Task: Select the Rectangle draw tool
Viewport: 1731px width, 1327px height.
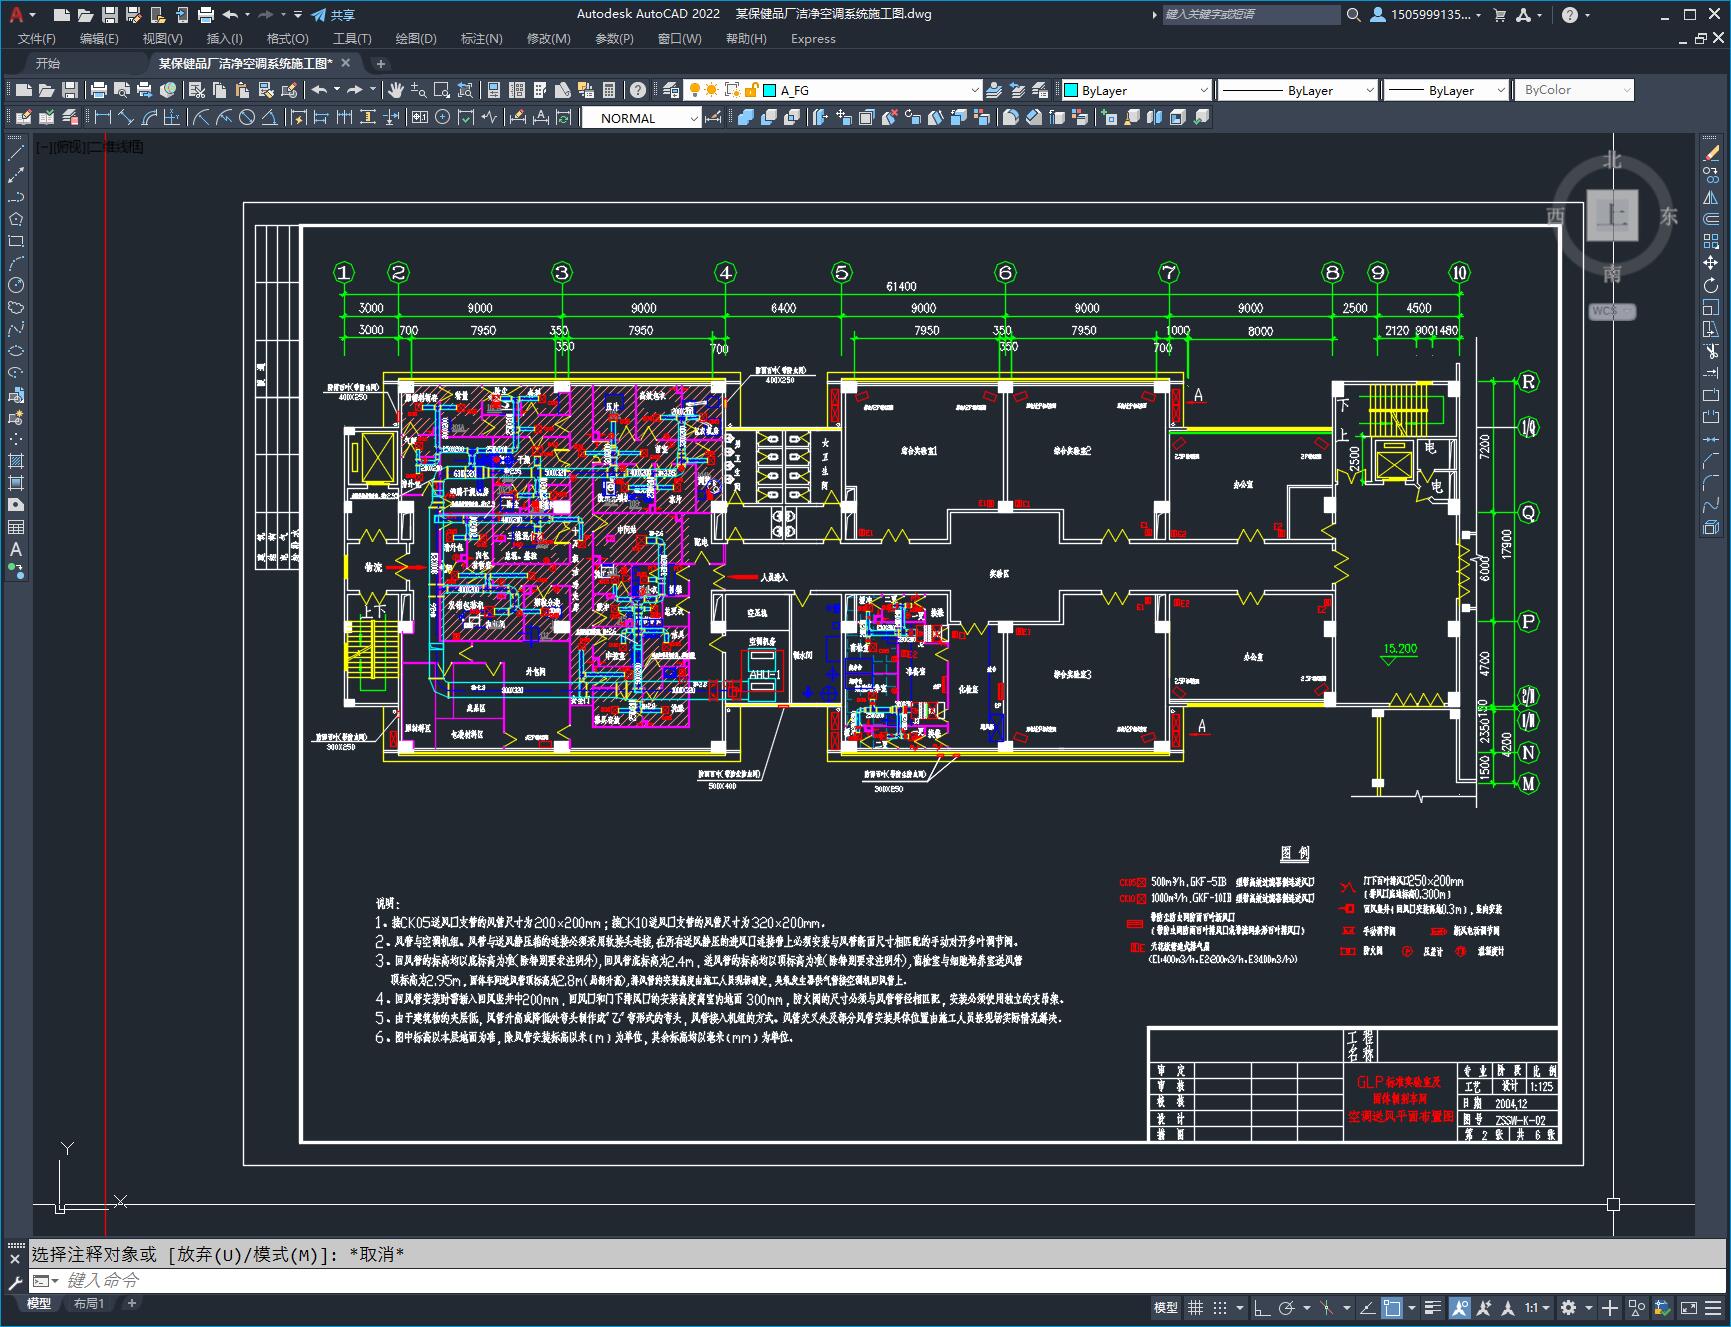Action: [x=15, y=241]
